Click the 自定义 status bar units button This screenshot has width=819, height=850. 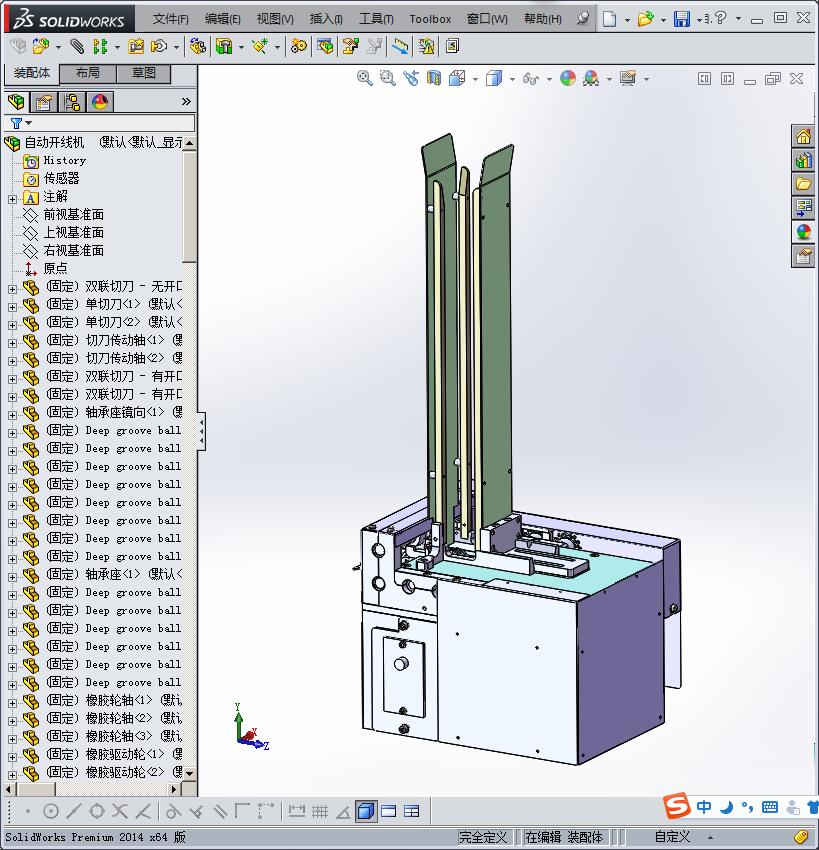point(672,837)
